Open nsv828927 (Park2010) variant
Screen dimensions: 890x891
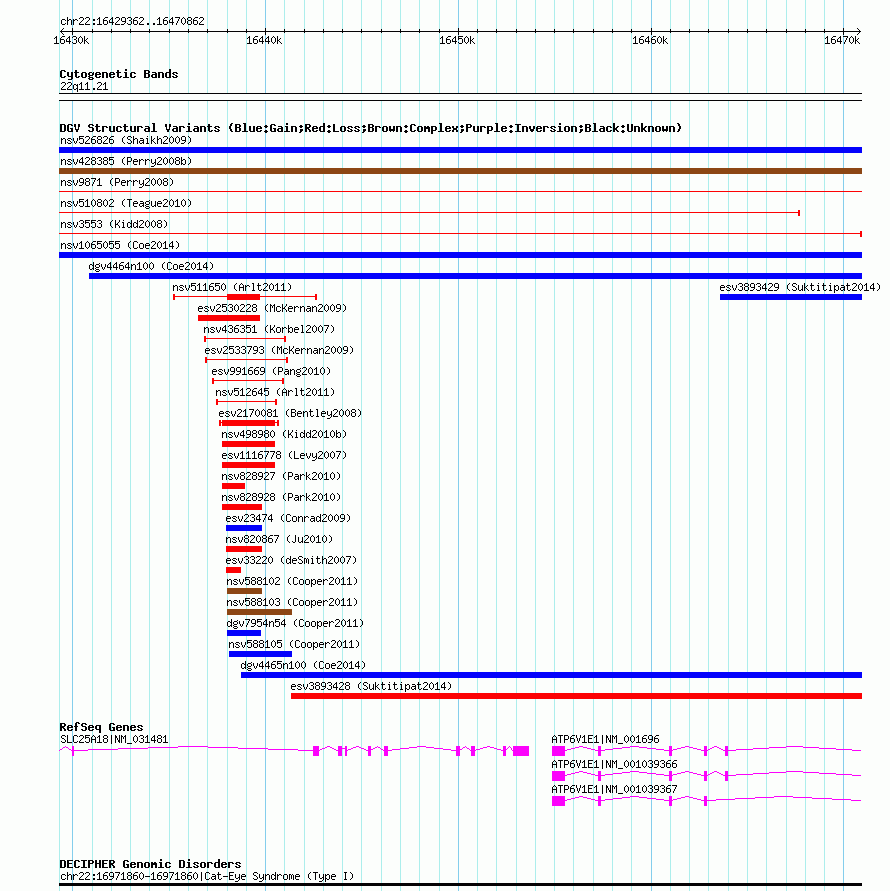(x=281, y=477)
